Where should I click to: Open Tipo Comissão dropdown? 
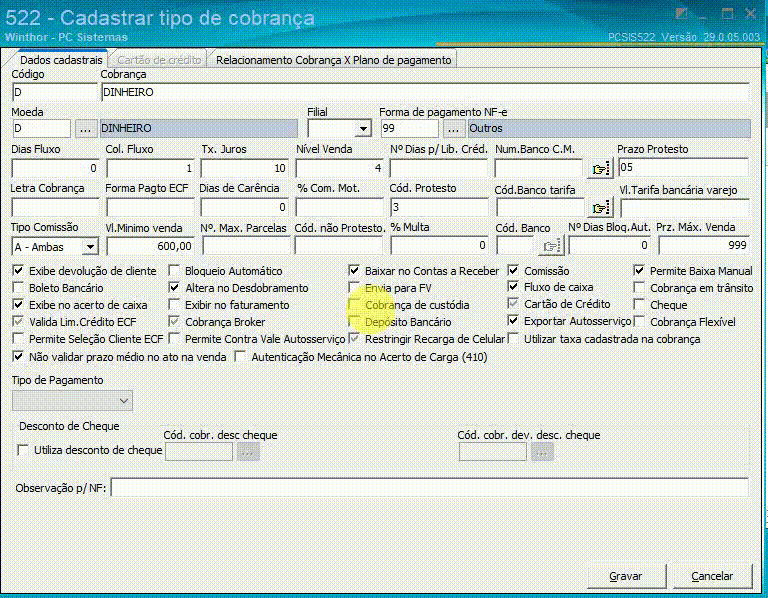90,246
